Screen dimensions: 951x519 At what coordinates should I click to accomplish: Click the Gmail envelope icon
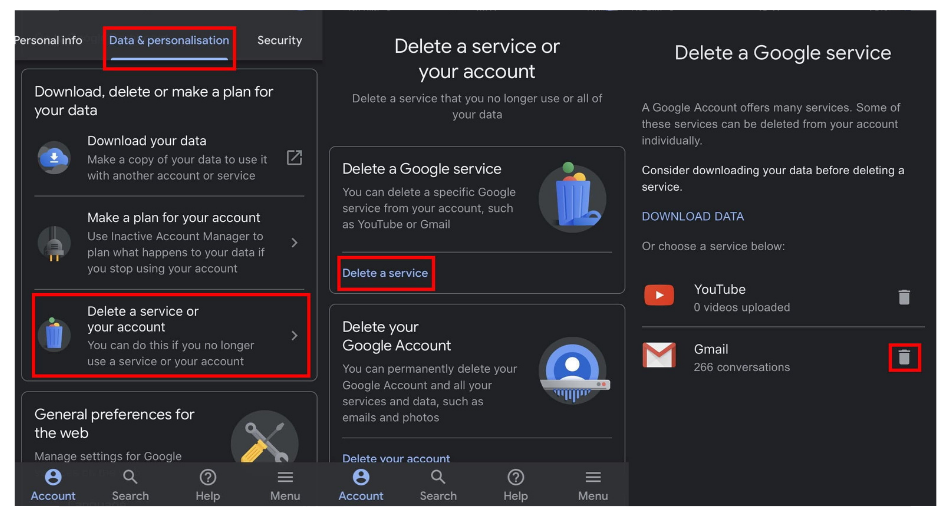(659, 355)
